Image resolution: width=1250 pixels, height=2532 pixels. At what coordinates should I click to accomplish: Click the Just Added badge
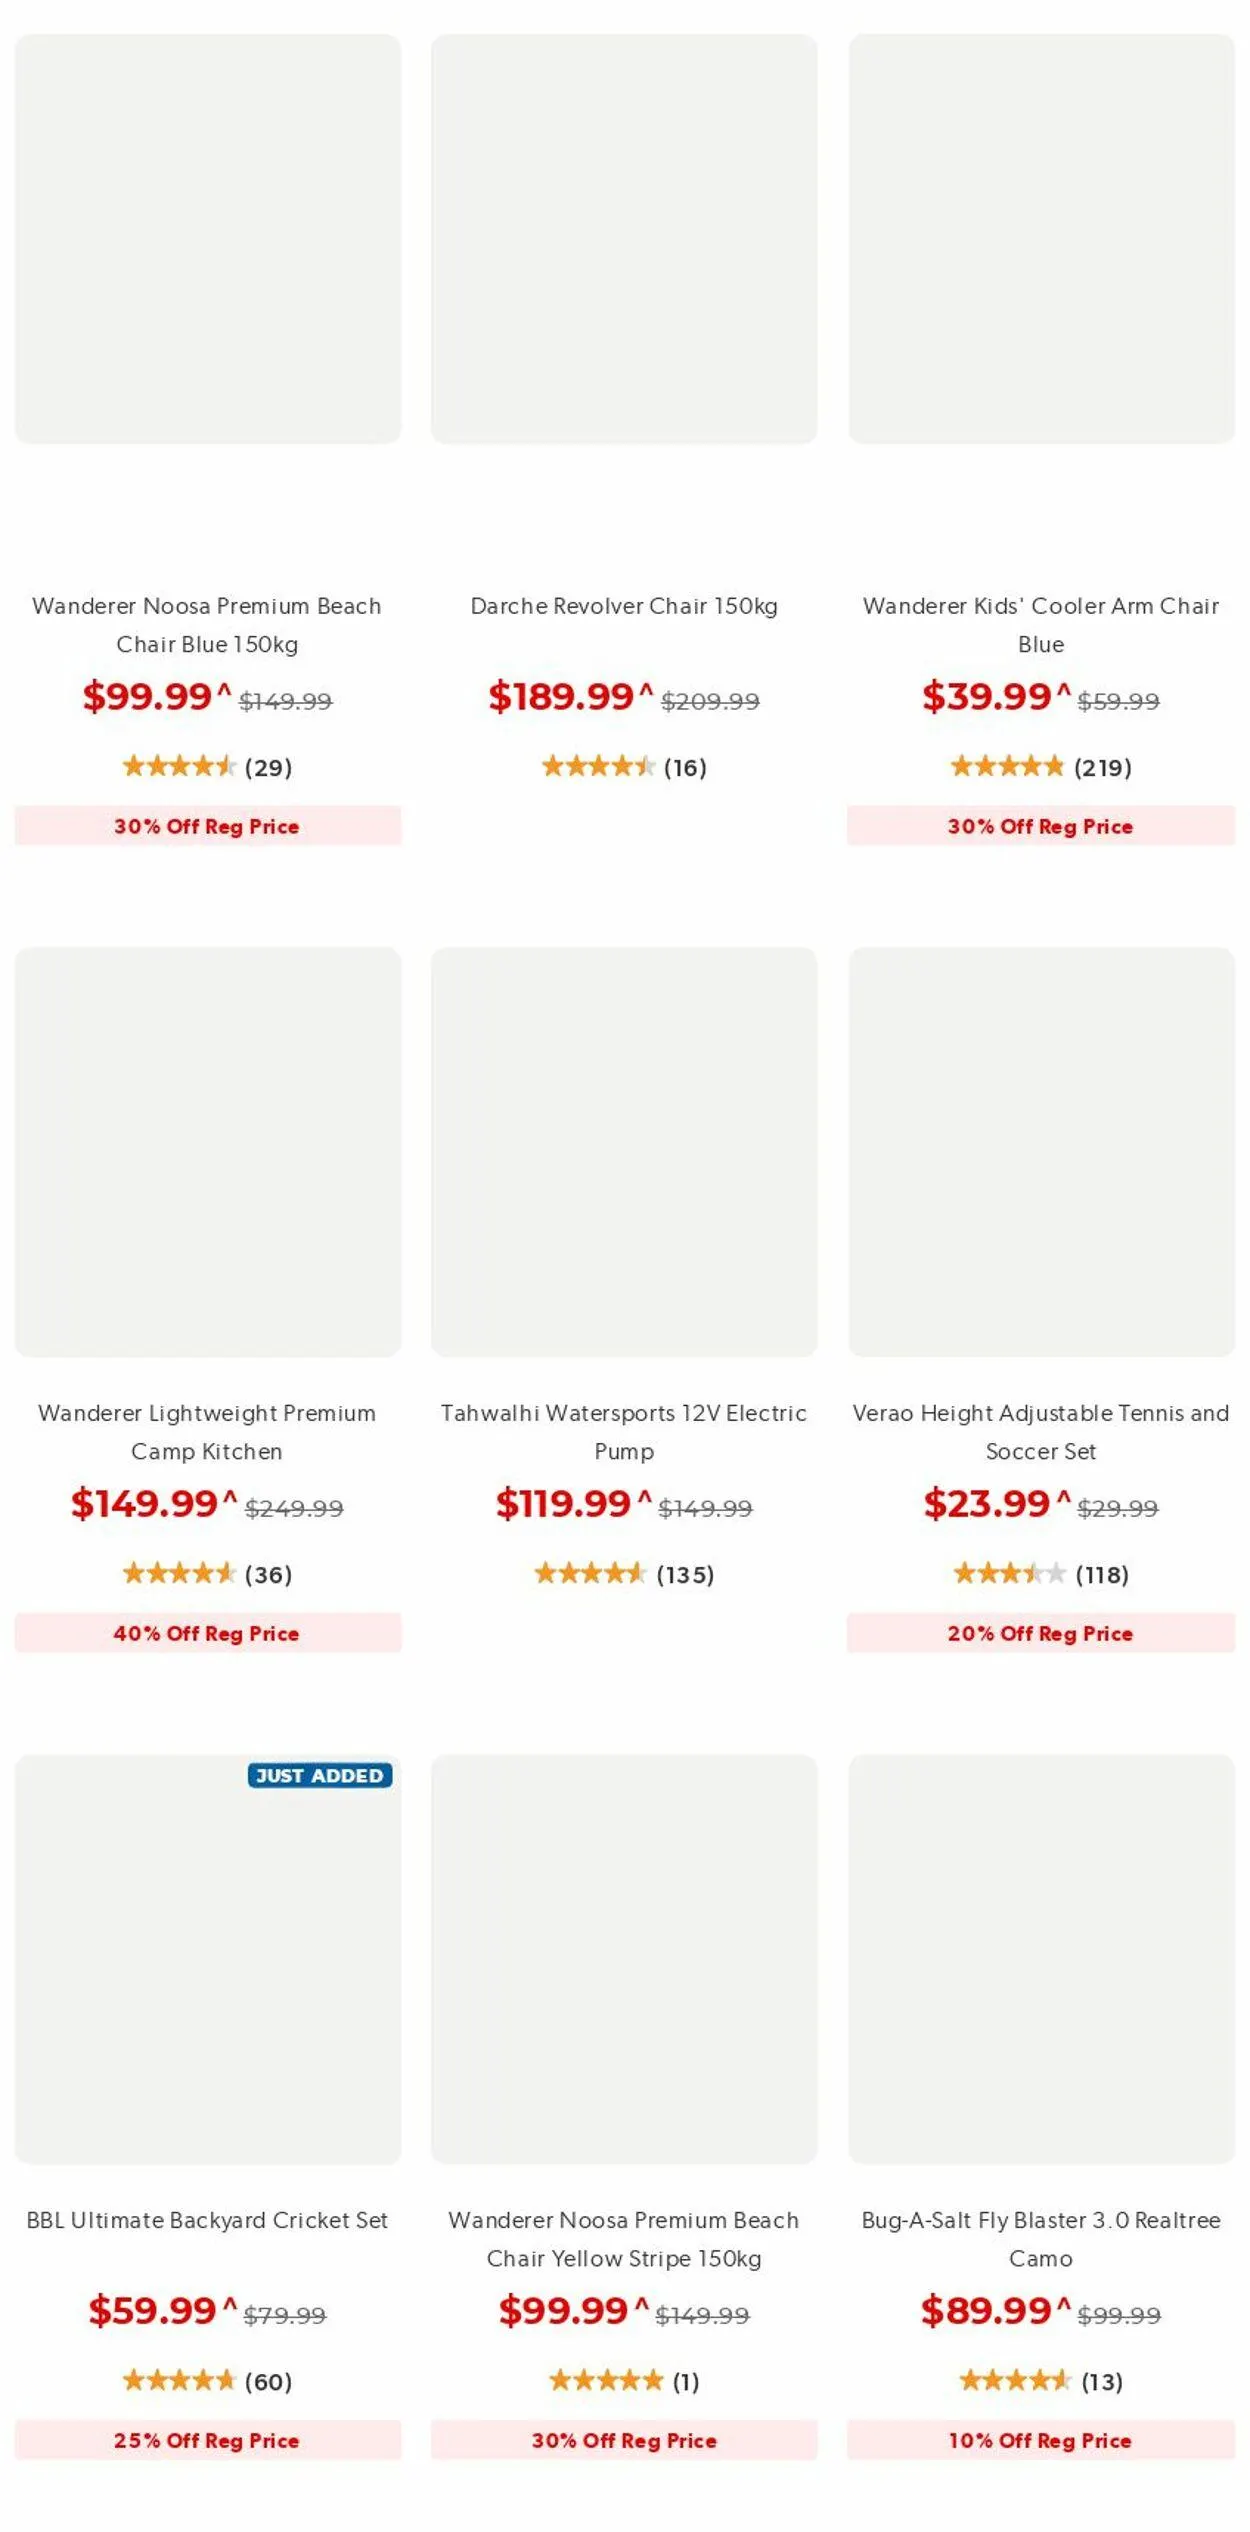(x=320, y=1775)
